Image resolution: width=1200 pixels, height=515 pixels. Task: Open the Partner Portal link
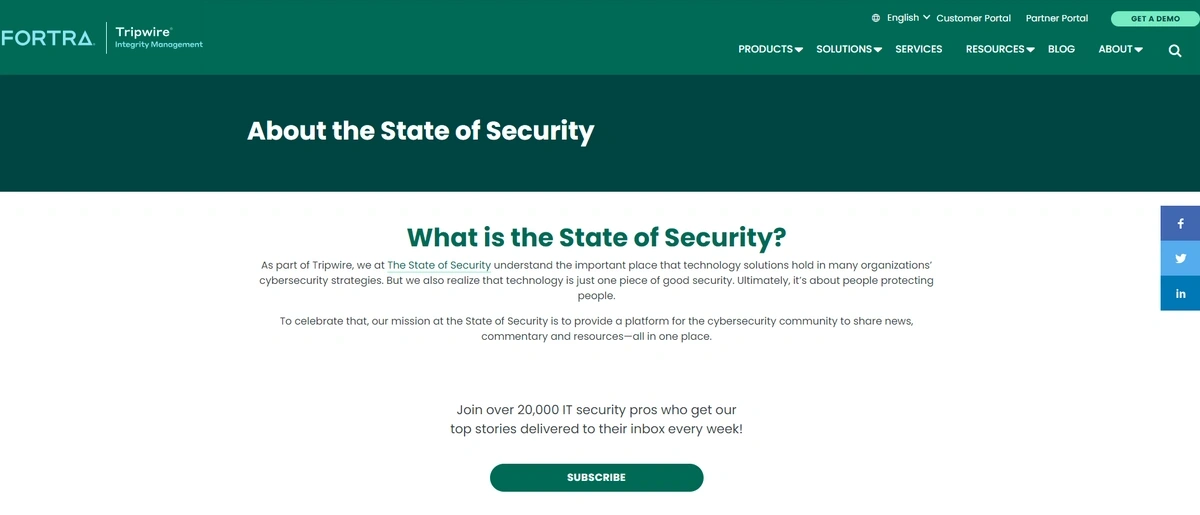(1057, 18)
